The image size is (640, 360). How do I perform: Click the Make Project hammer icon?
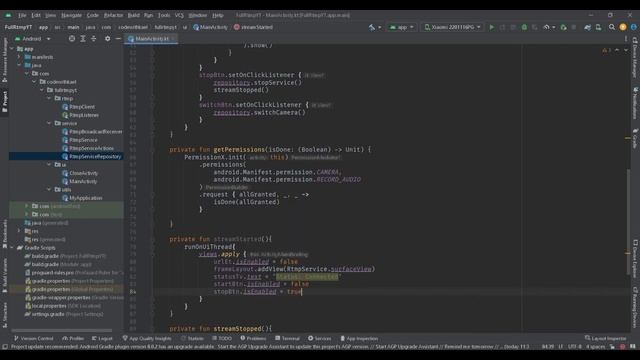click(x=372, y=27)
